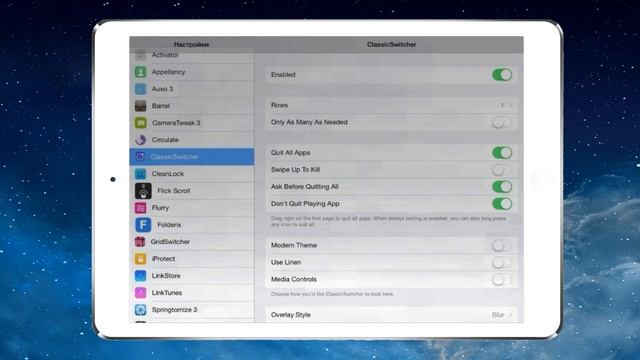The width and height of the screenshot is (640, 360).
Task: Enable Only As Many As Needed
Action: [x=502, y=122]
